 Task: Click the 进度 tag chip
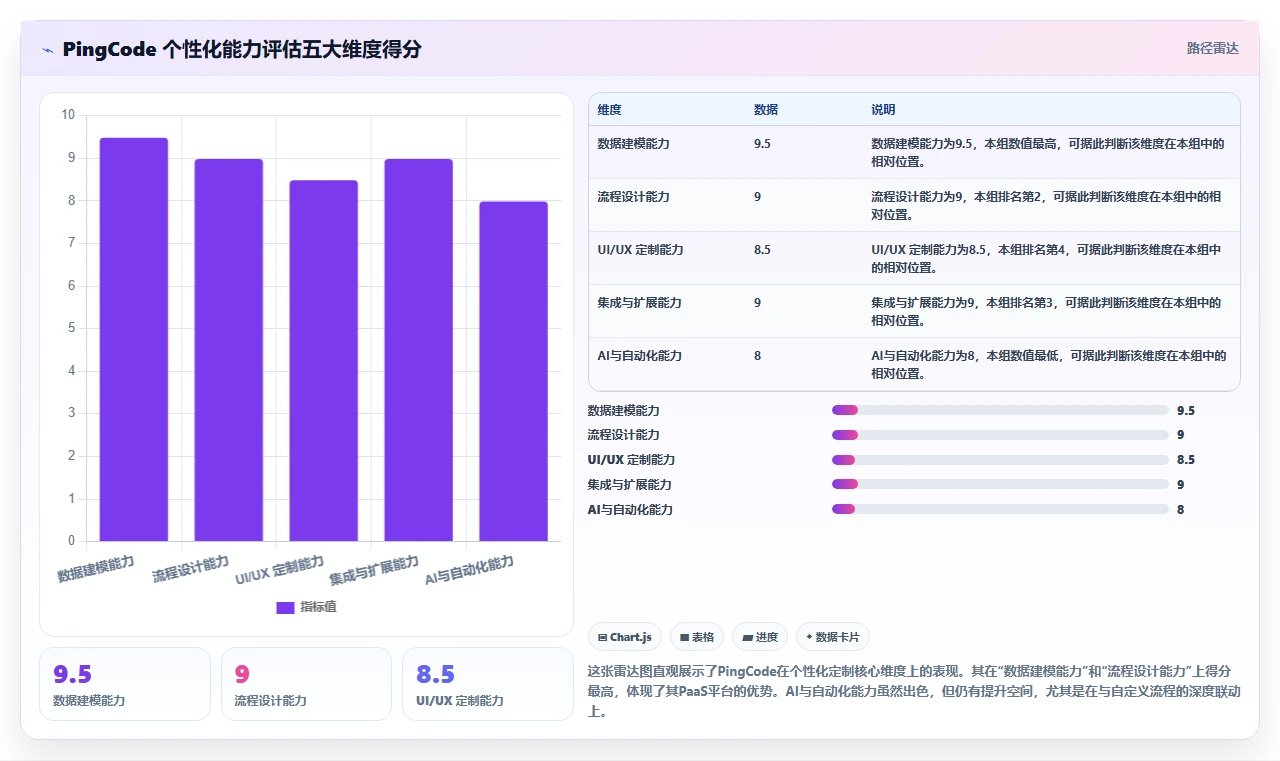click(760, 637)
